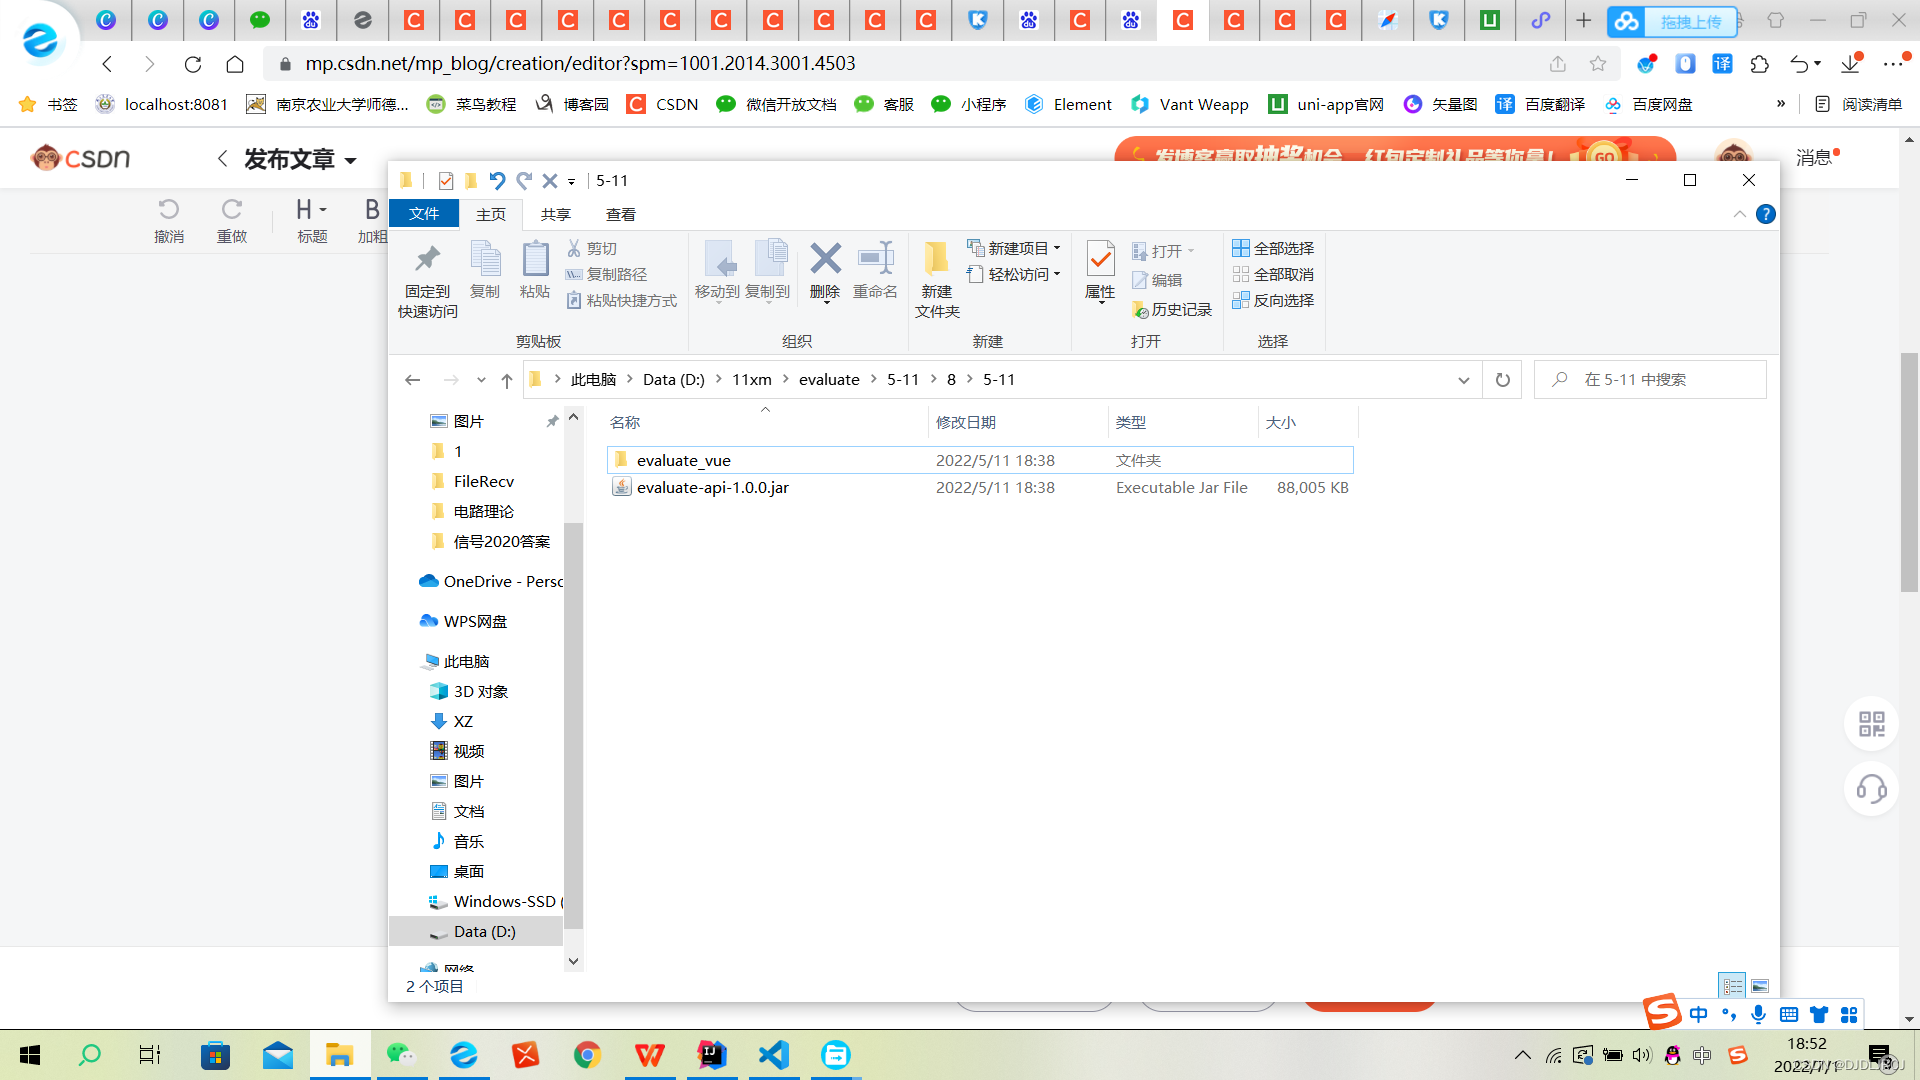Select the 删除 (Delete) tool
This screenshot has height=1080, width=1920.
(x=824, y=272)
